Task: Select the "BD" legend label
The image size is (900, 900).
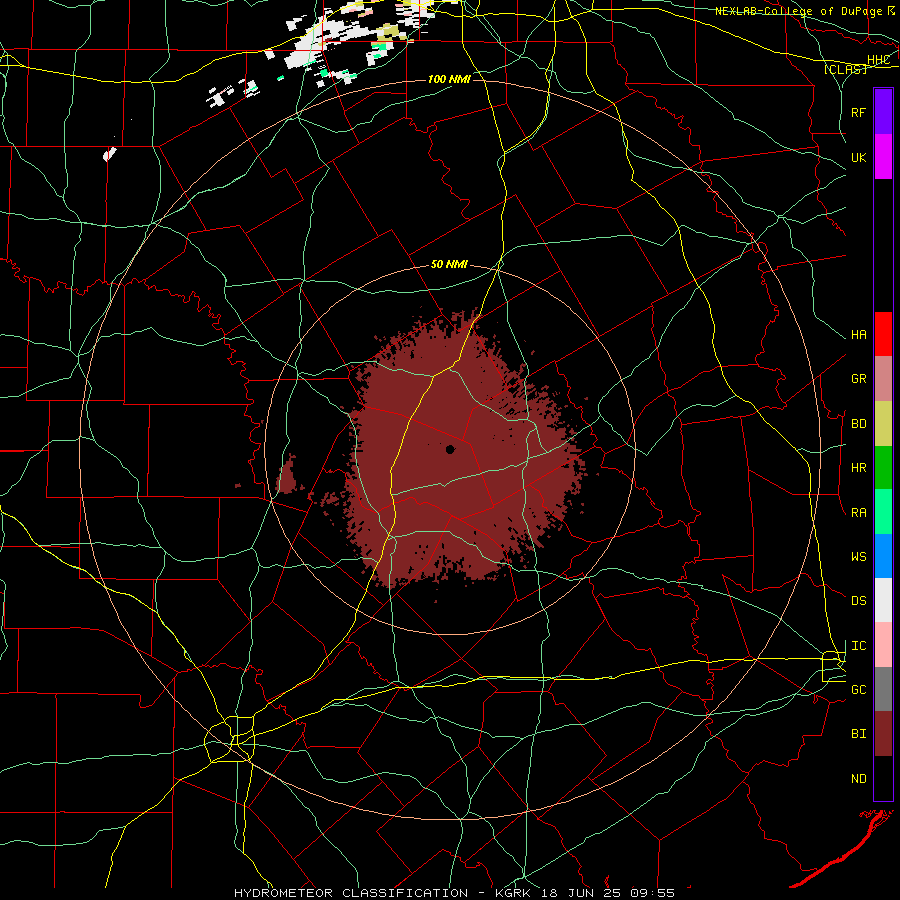Action: (x=858, y=424)
